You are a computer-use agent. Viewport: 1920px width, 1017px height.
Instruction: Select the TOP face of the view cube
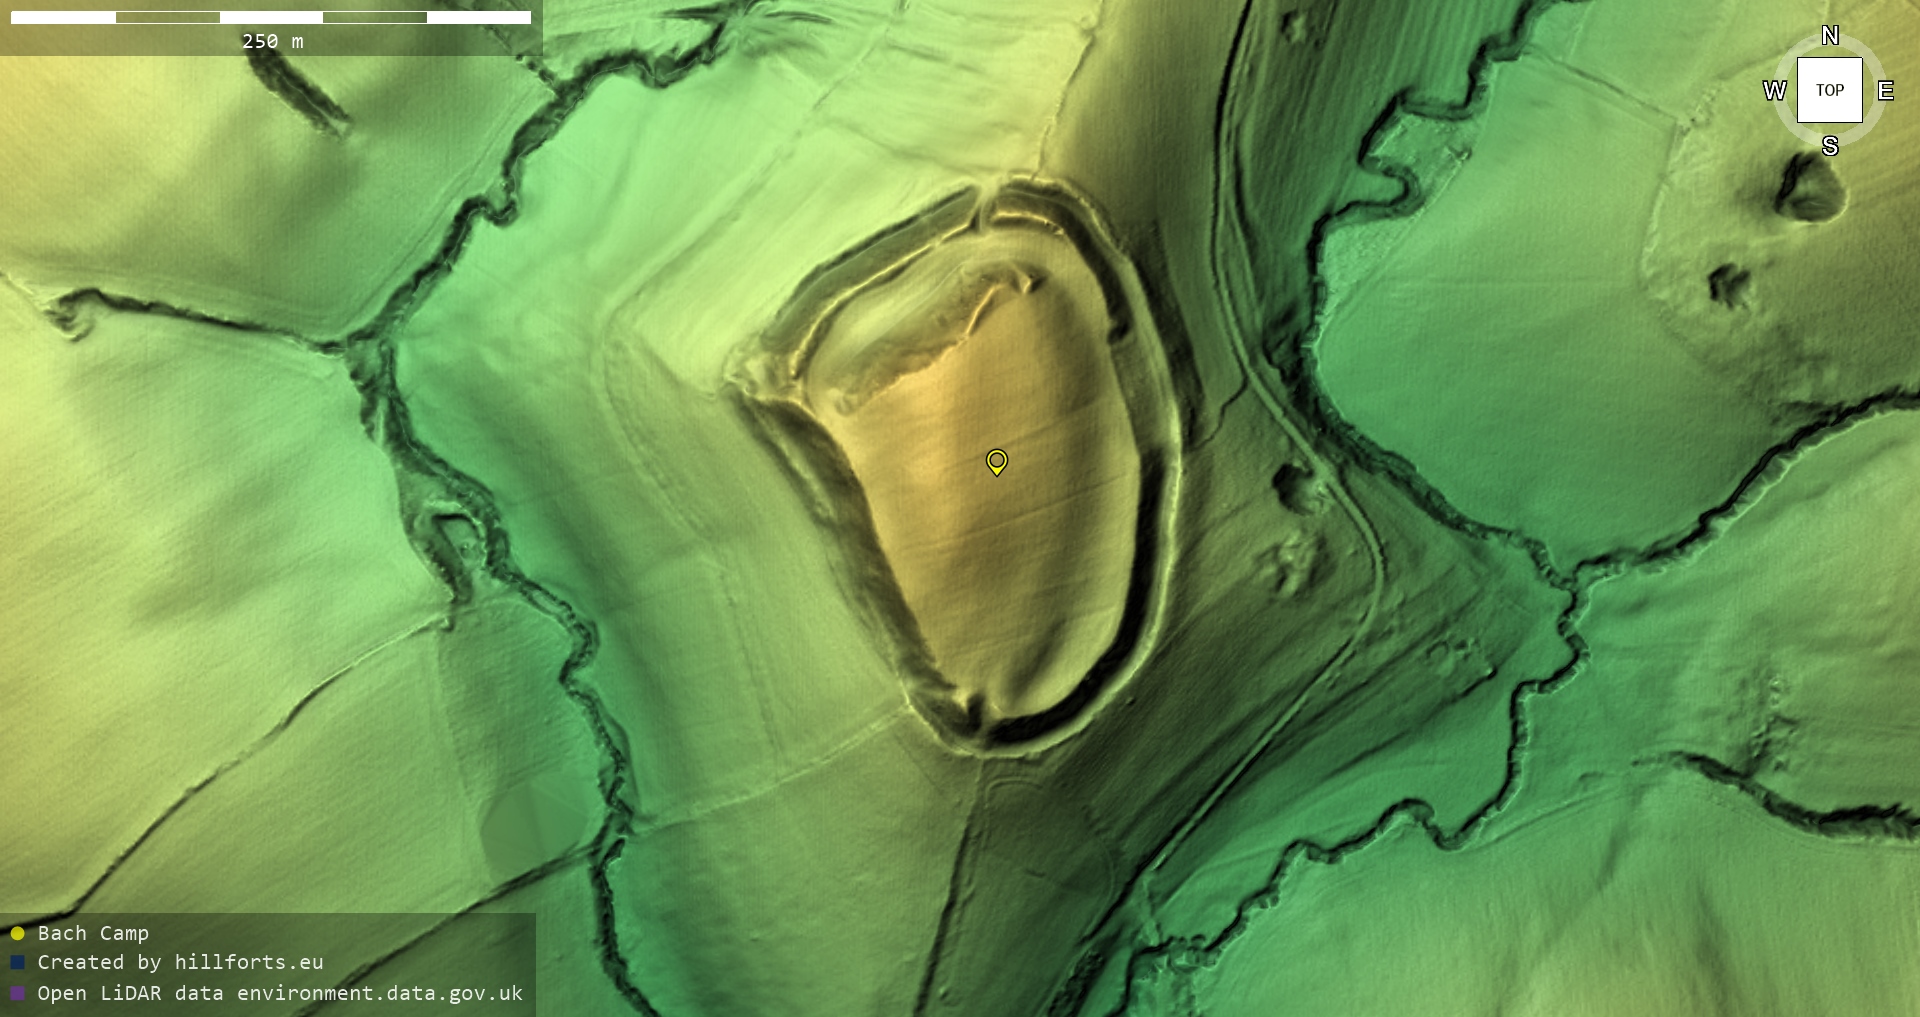click(x=1829, y=90)
